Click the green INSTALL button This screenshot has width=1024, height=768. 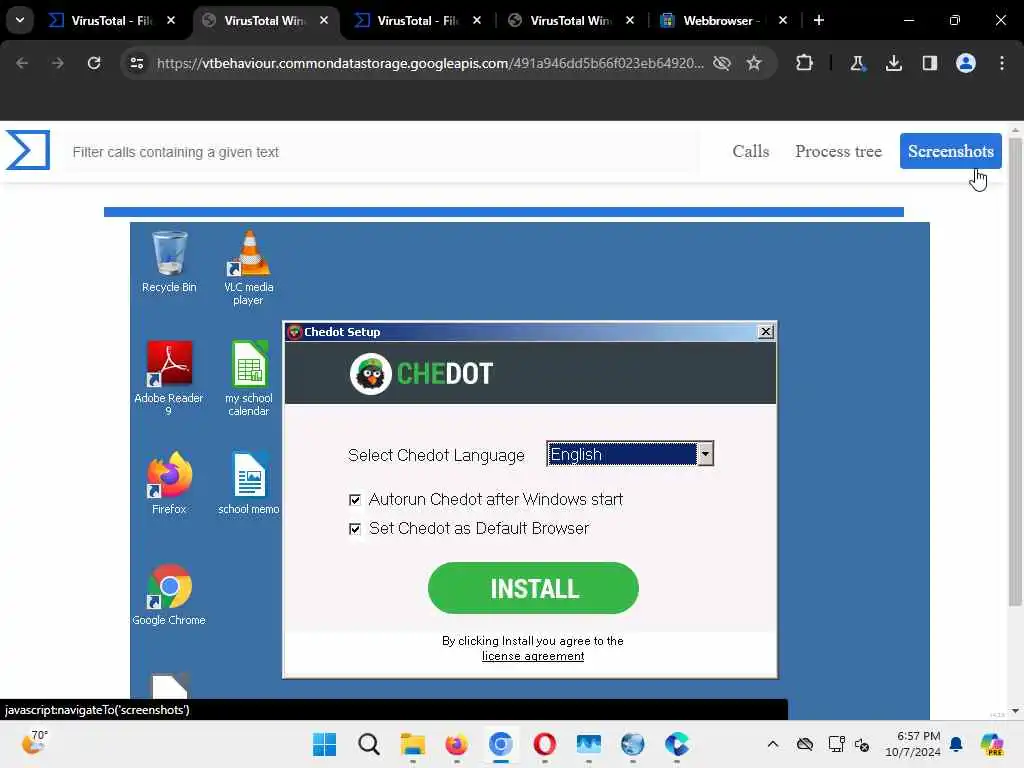click(533, 588)
